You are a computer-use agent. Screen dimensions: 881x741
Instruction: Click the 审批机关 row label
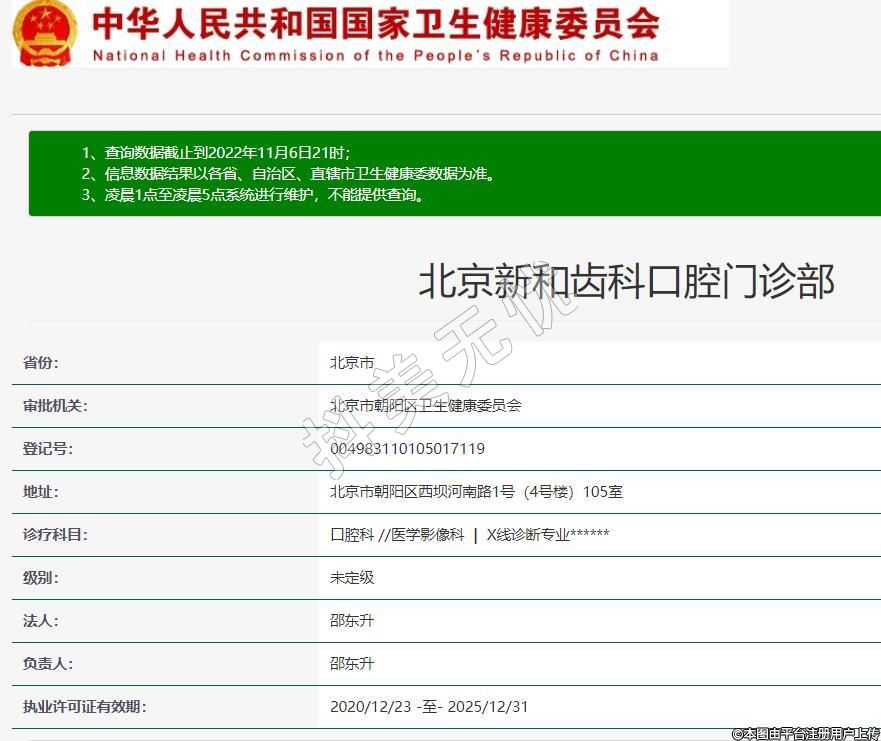55,406
